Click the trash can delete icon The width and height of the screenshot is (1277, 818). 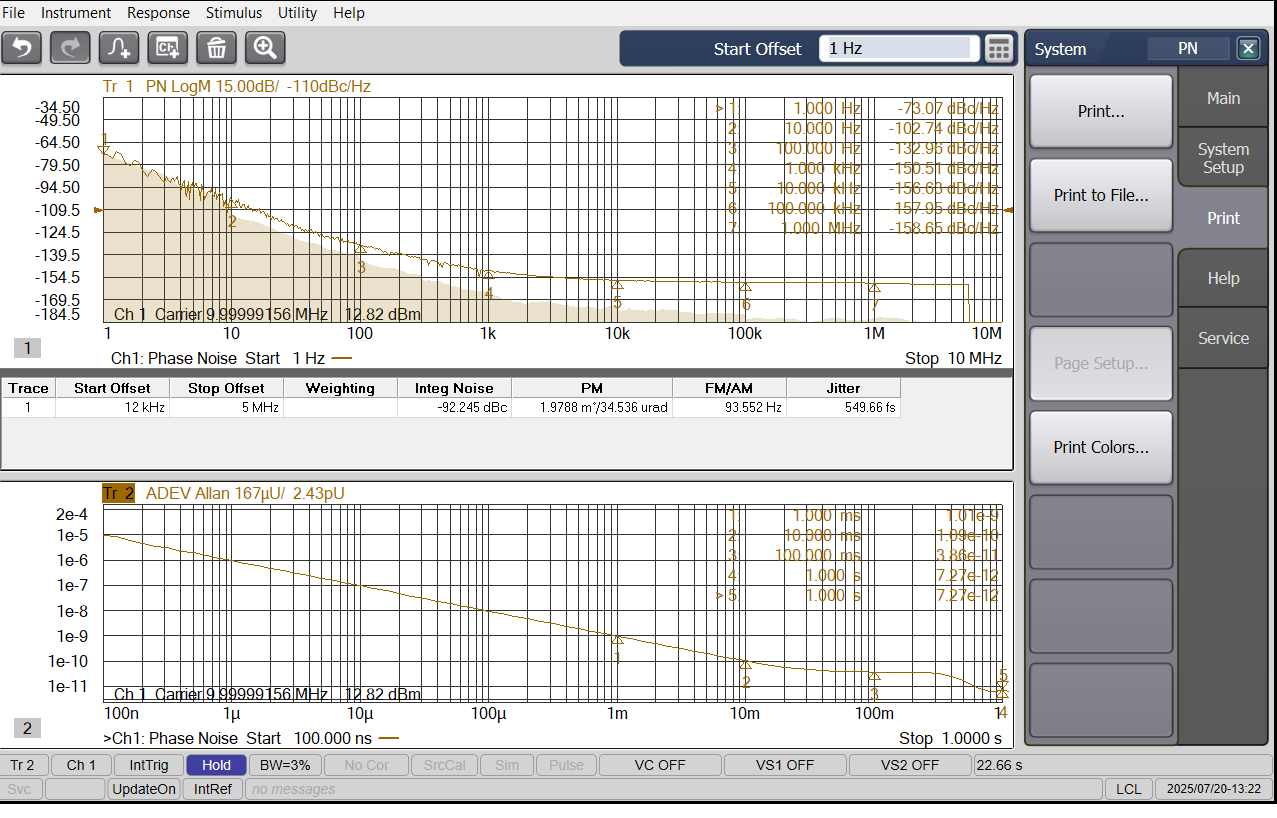coord(217,48)
